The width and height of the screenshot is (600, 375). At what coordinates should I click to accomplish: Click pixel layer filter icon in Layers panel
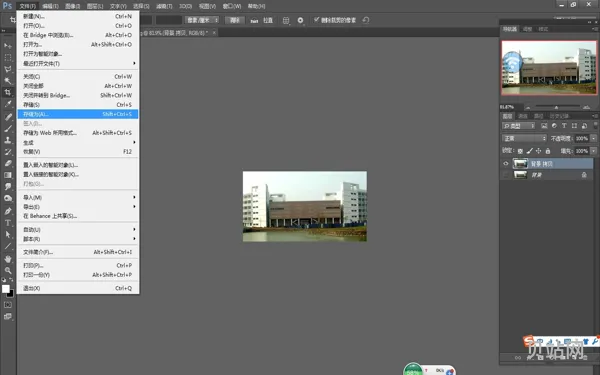pos(544,126)
